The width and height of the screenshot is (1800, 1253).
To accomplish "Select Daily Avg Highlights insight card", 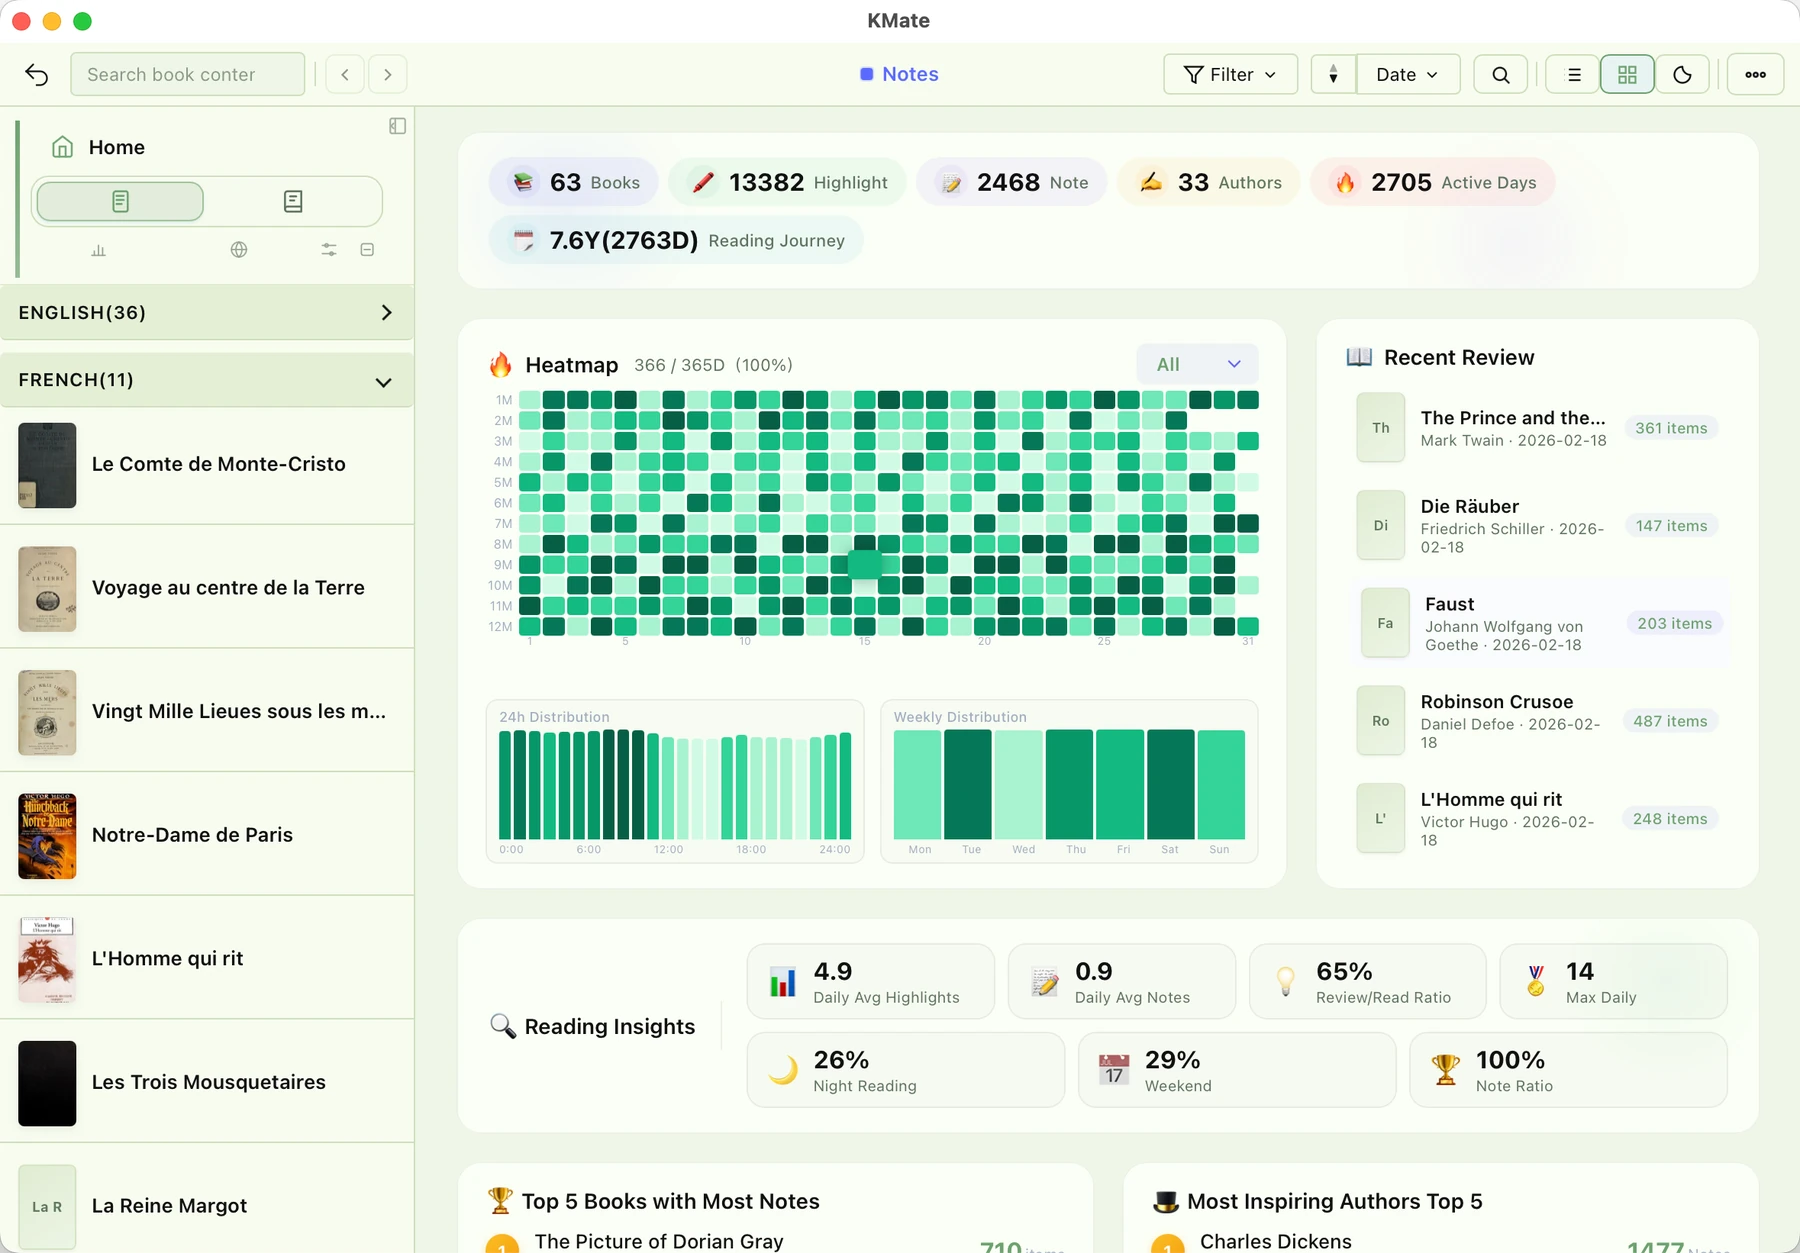I will (871, 982).
